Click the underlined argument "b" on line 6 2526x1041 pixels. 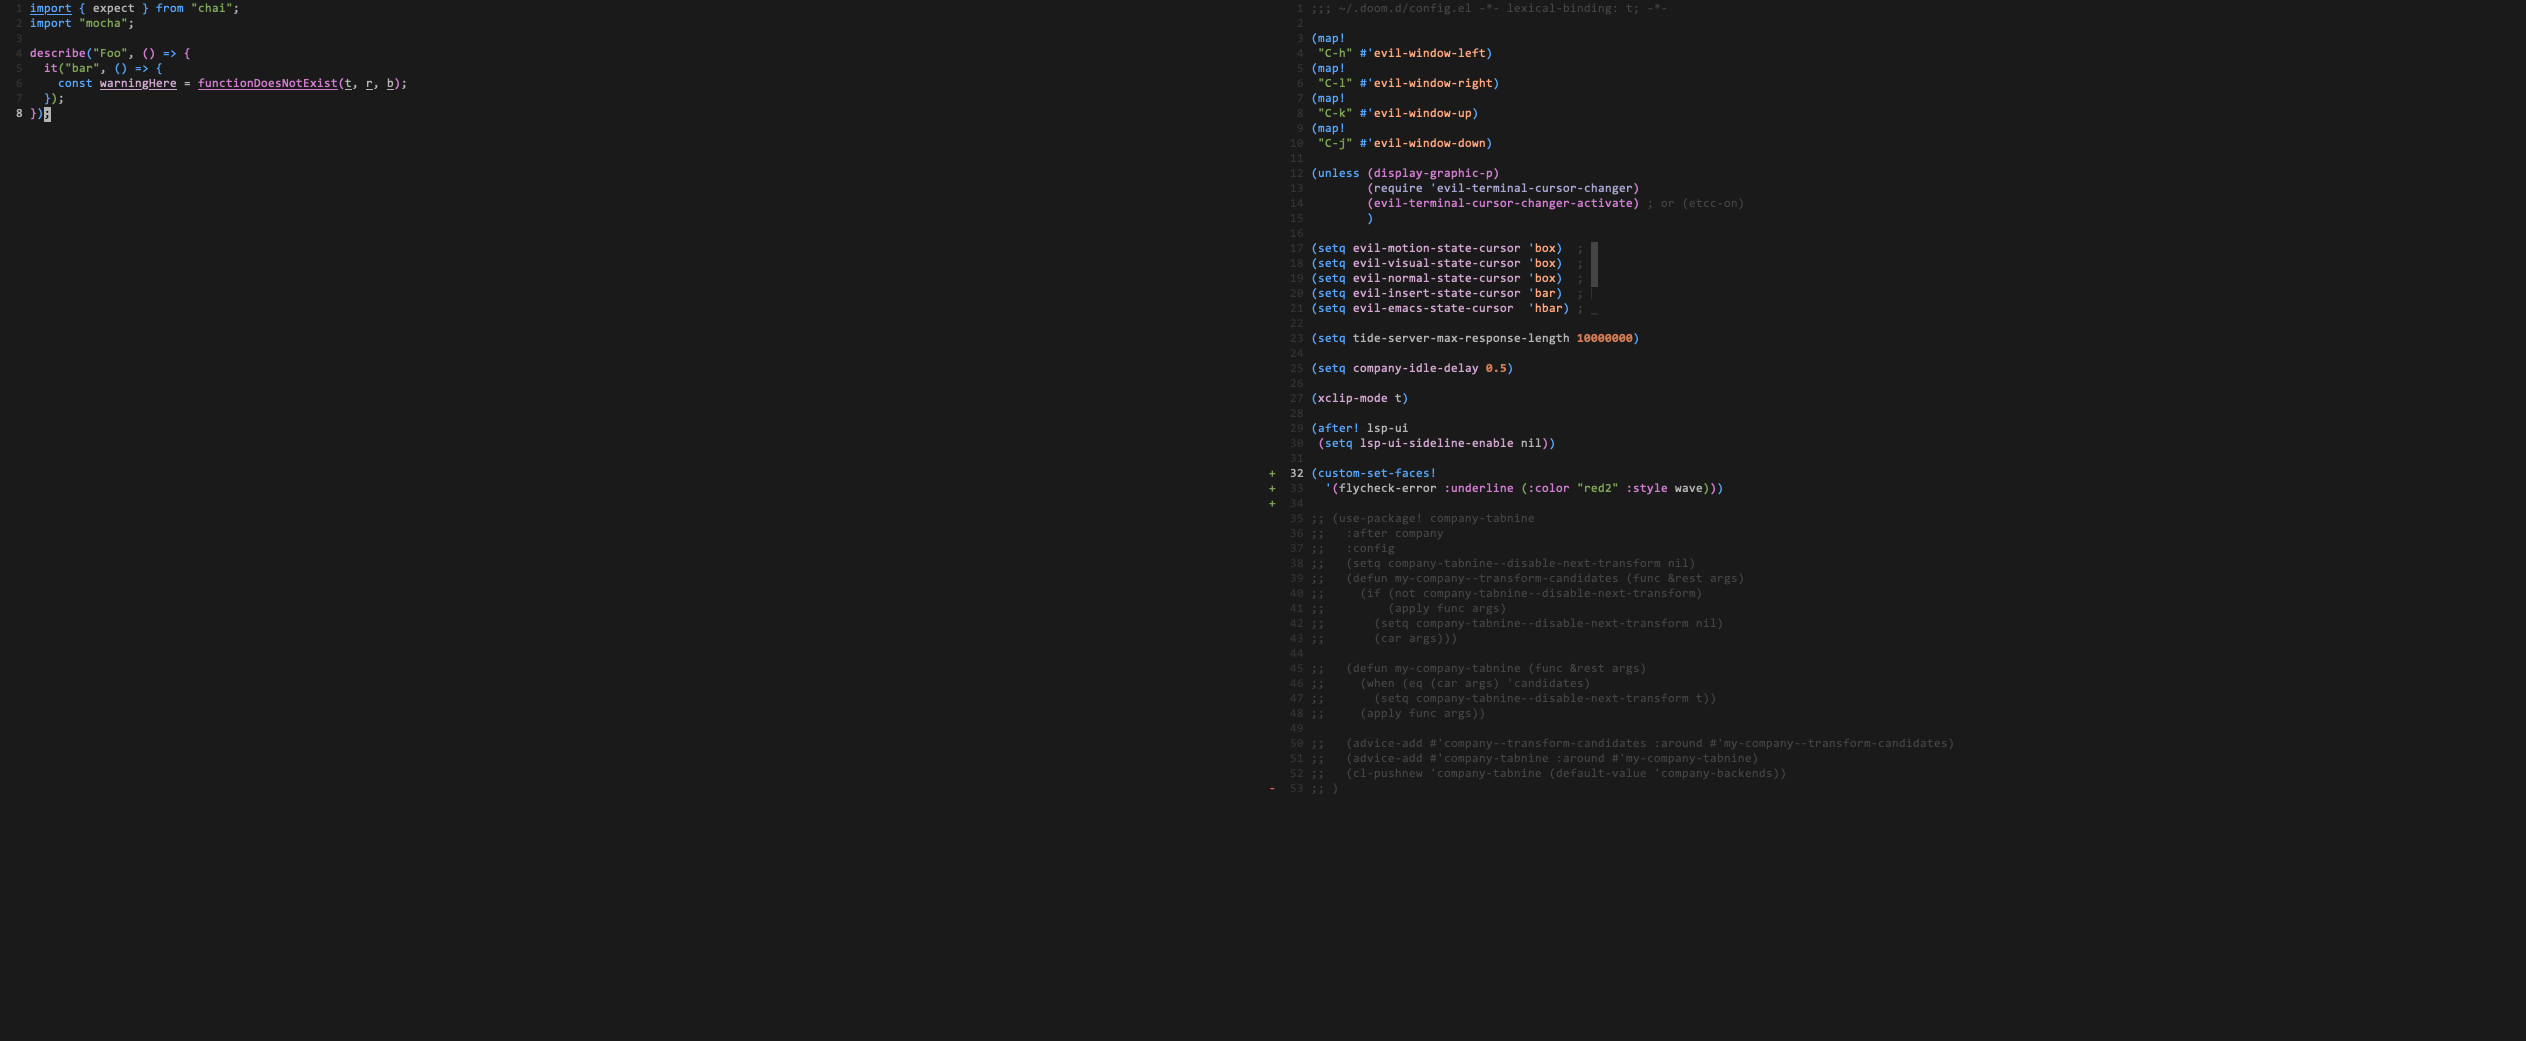click(x=391, y=83)
